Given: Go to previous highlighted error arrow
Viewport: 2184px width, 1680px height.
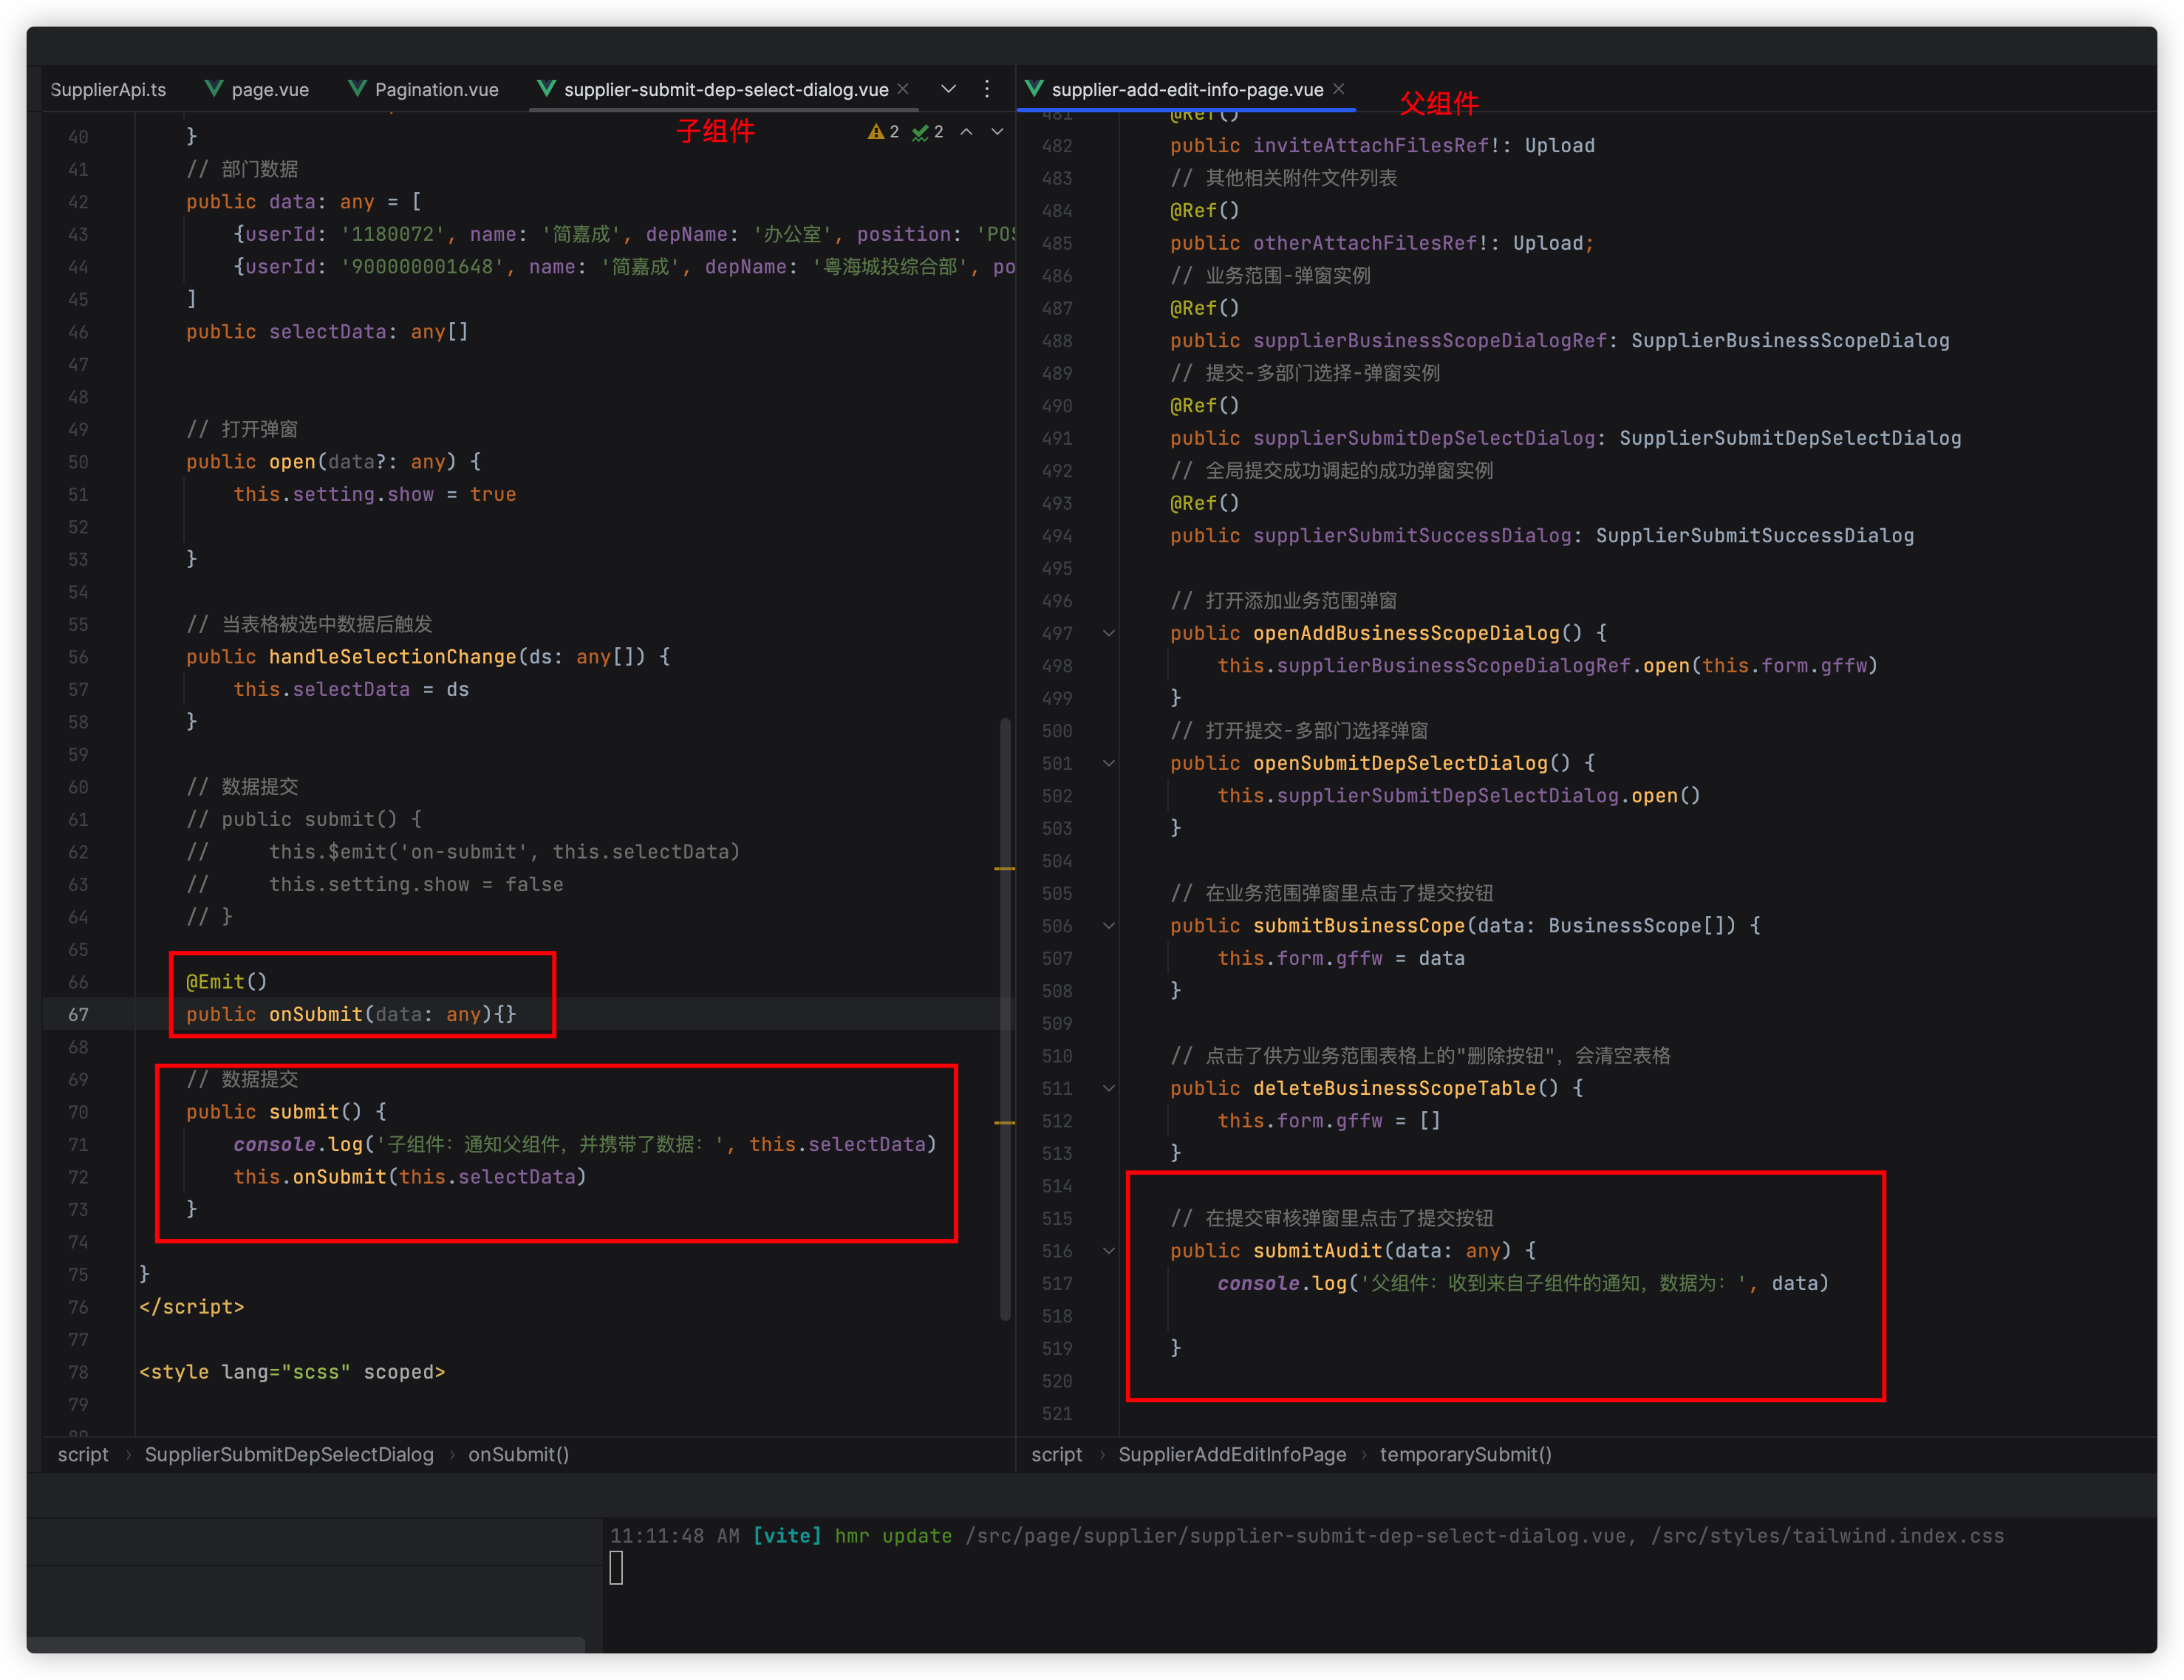Looking at the screenshot, I should pos(966,132).
